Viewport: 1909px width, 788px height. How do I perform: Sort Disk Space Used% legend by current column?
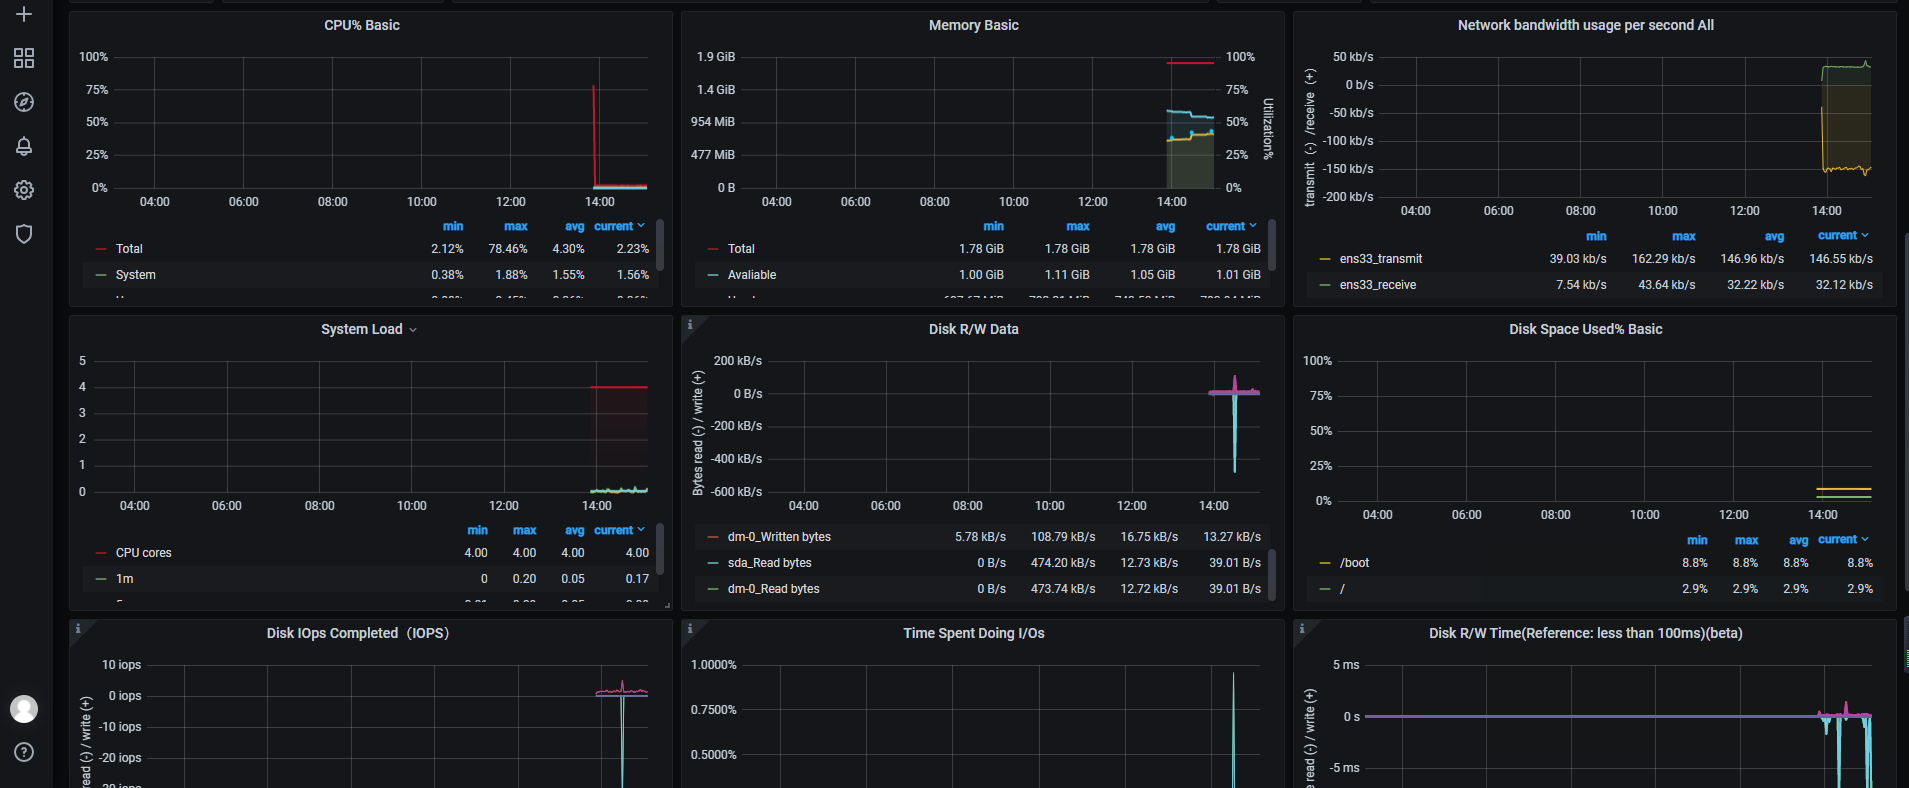[1843, 540]
